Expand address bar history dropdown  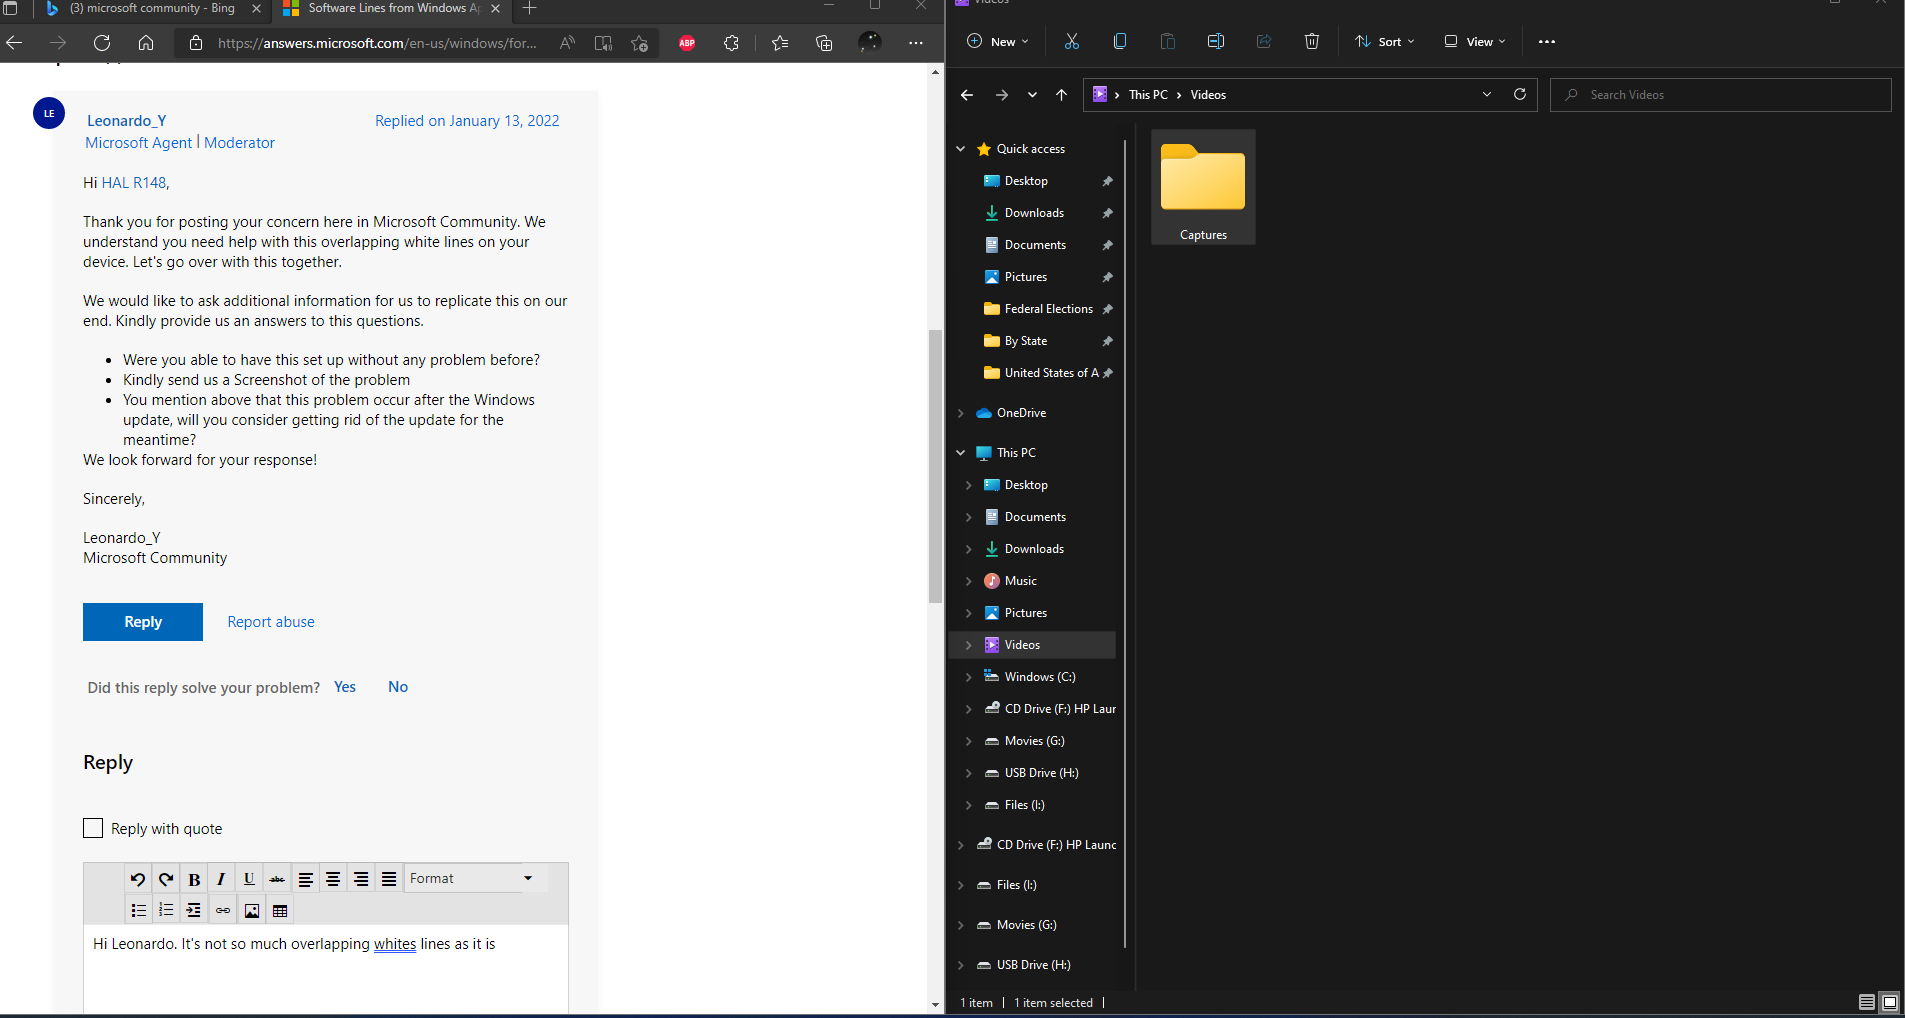[x=1487, y=94]
